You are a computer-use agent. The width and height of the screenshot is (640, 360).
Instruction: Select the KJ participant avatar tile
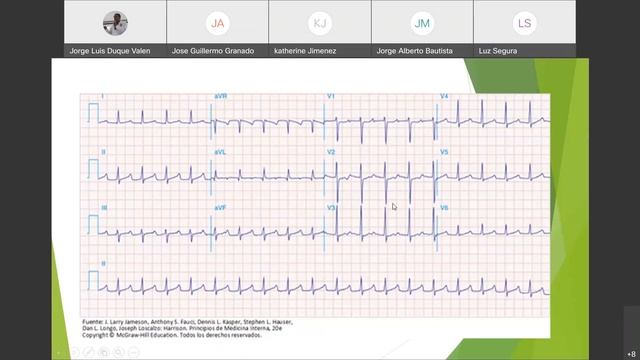(x=320, y=22)
